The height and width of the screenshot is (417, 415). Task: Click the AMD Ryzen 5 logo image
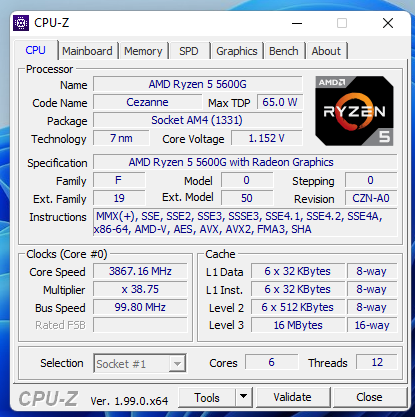[354, 111]
